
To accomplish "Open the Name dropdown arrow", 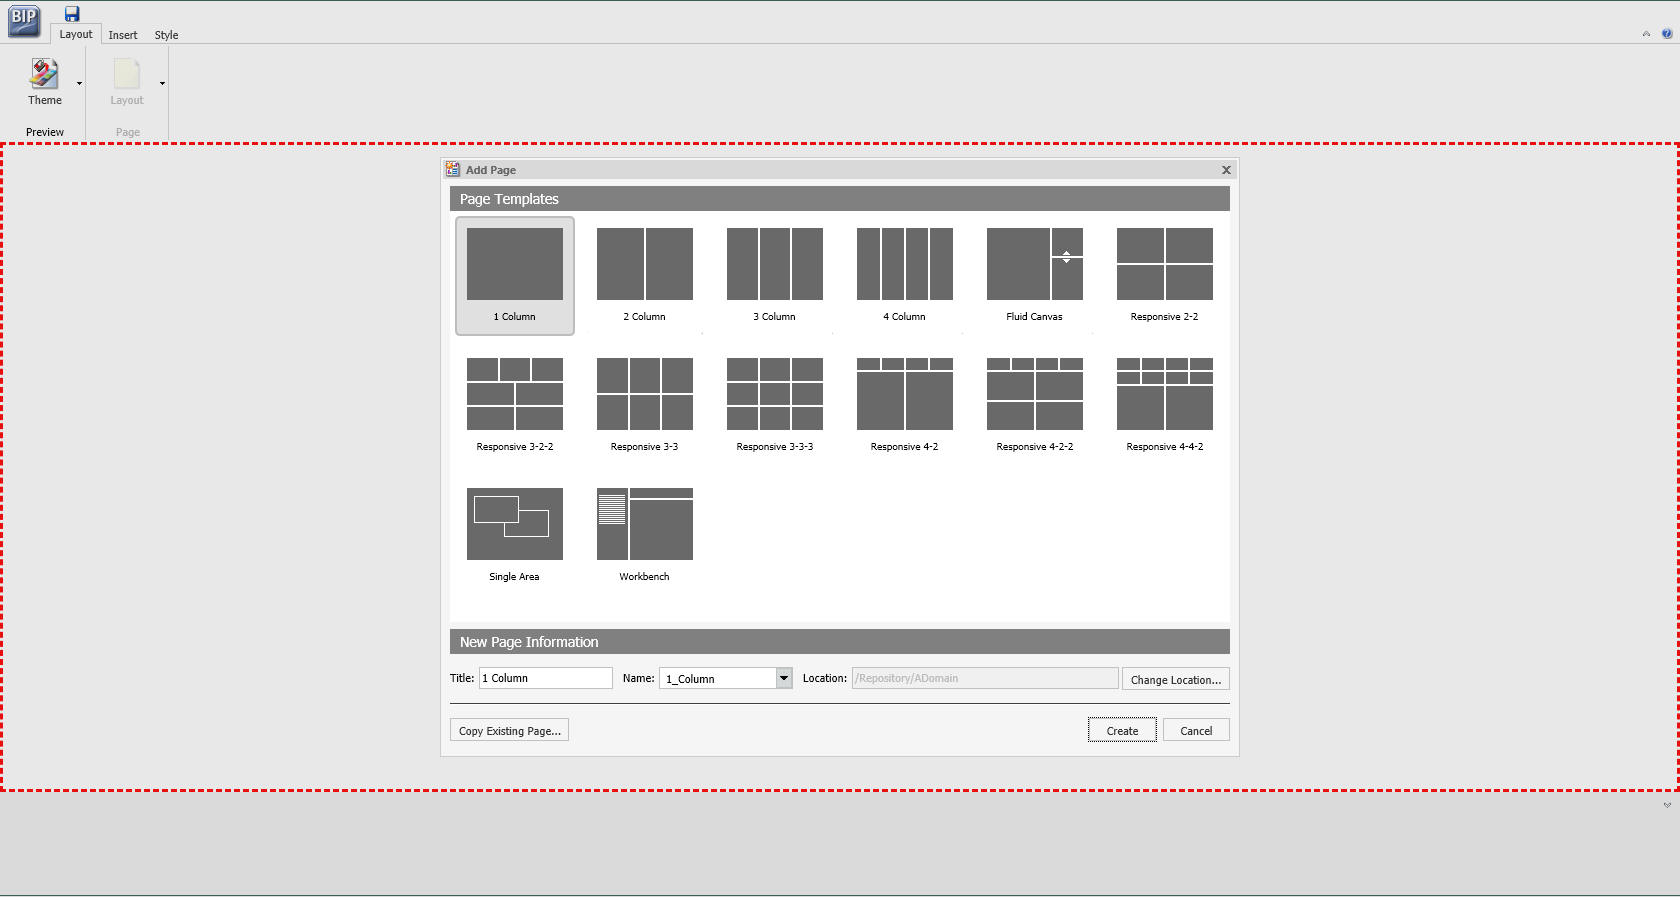I will [784, 678].
